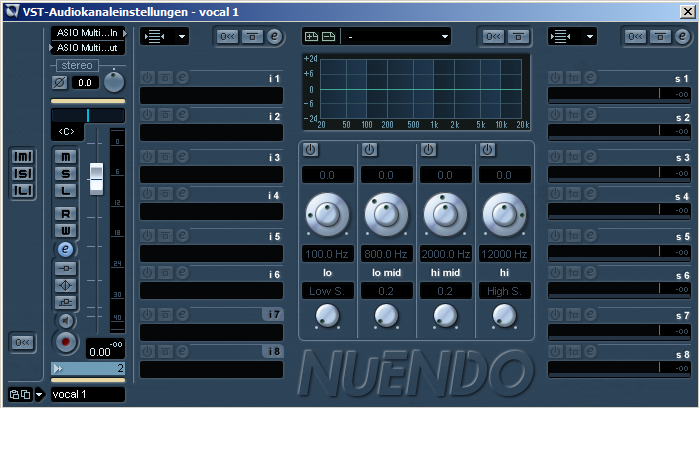
Task: Enable Write automation (W button)
Action: click(x=66, y=230)
